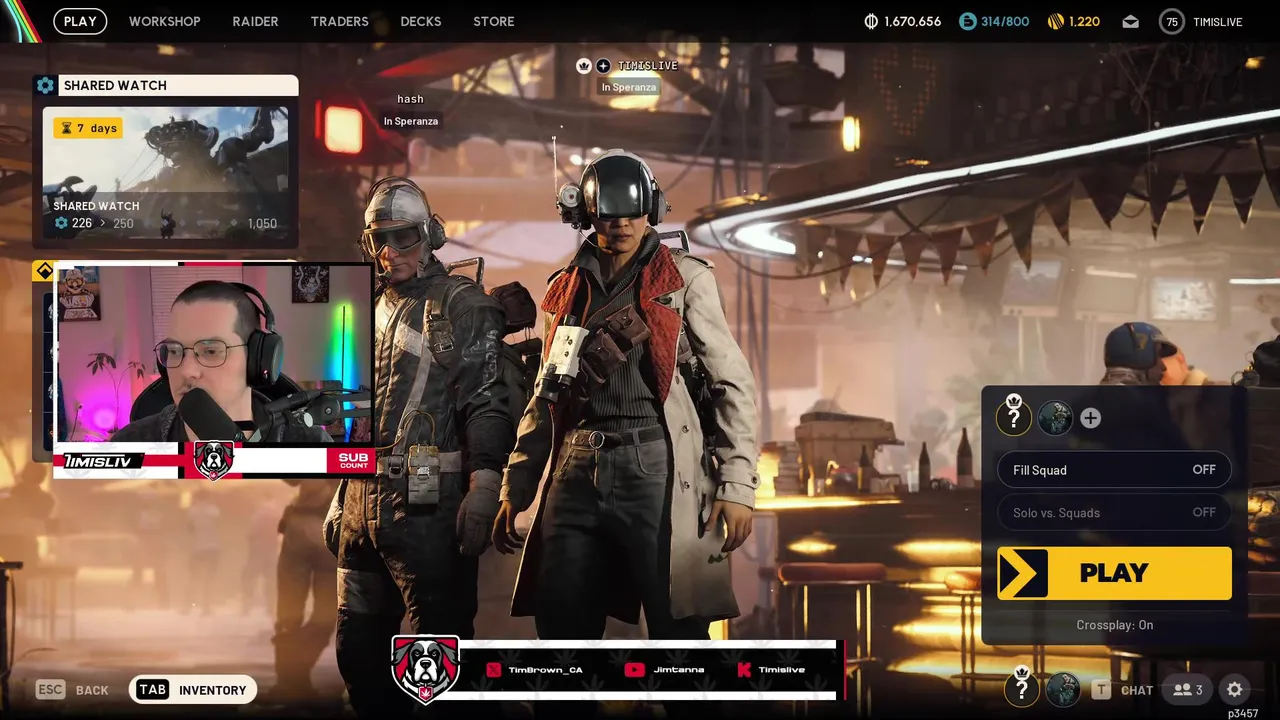The image size is (1280, 720).
Task: Click the 7 days timer badge
Action: click(x=88, y=128)
